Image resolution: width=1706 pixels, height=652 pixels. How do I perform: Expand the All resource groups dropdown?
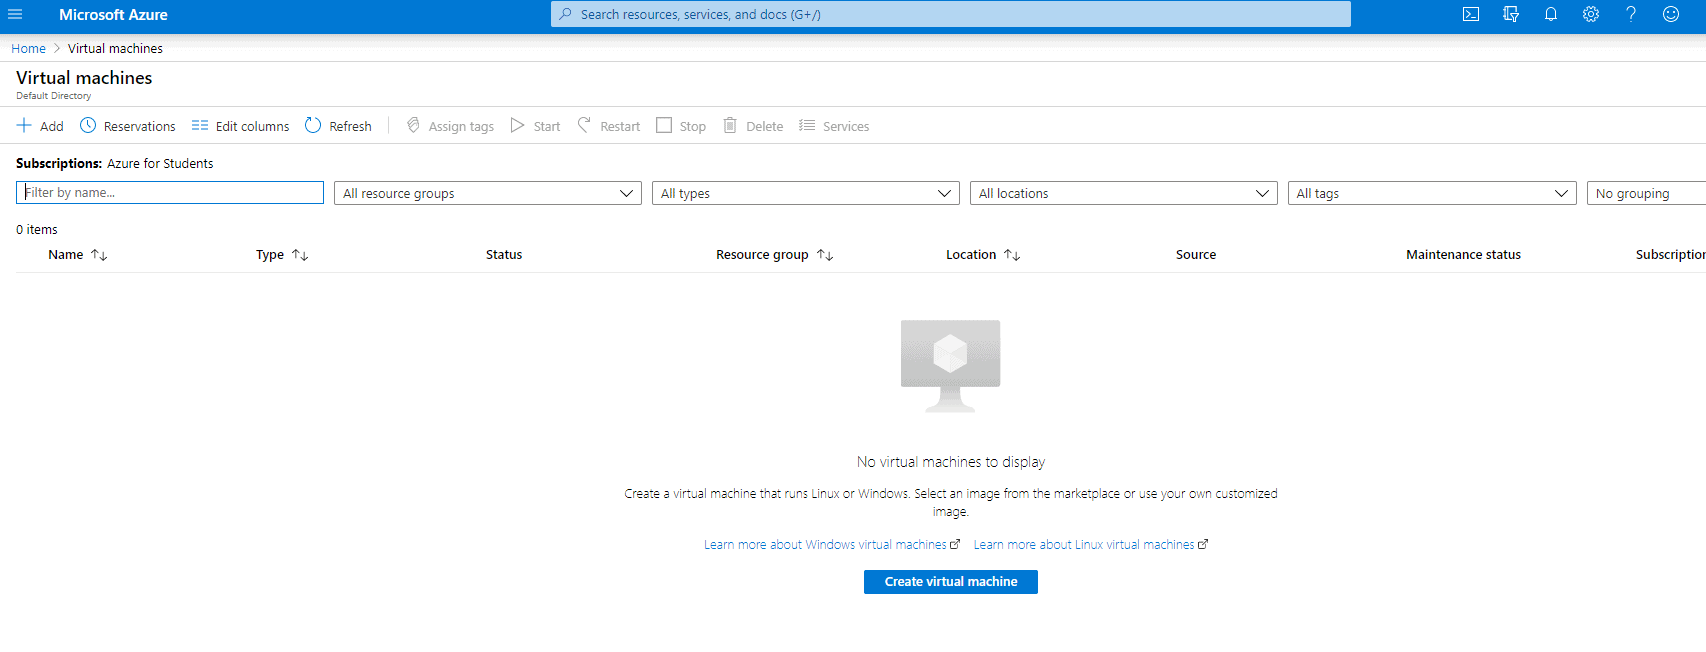coord(488,193)
